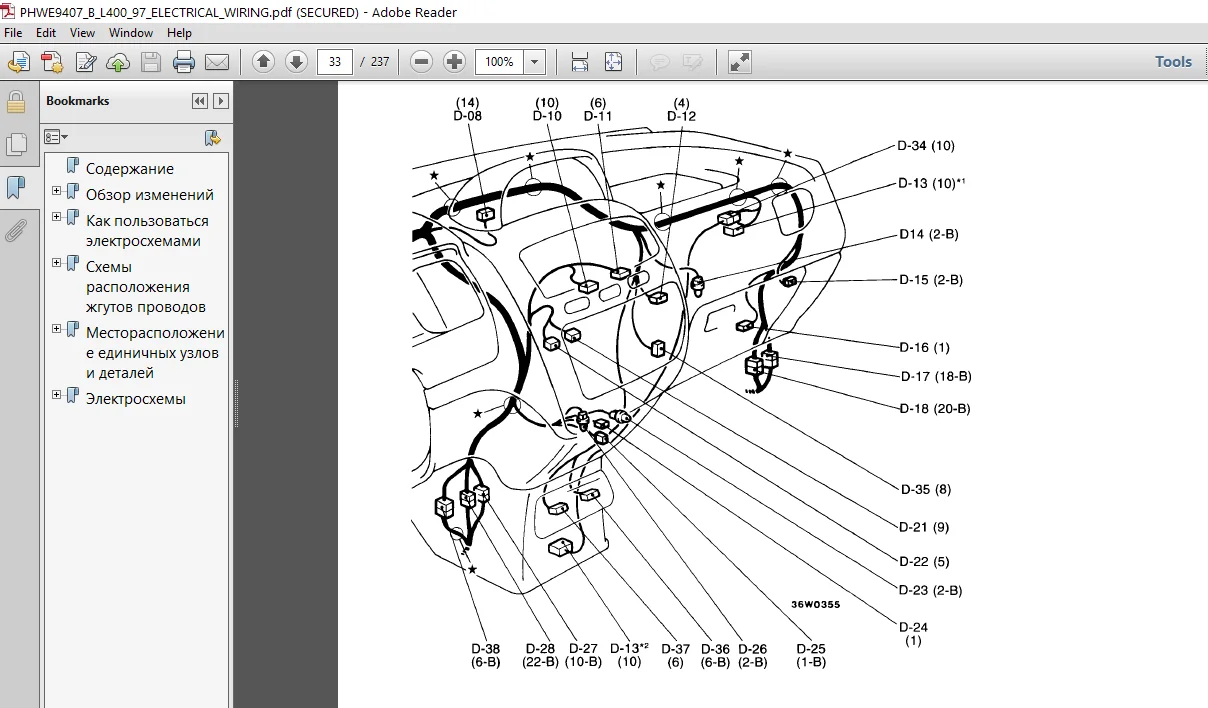The height and width of the screenshot is (708, 1208).
Task: Open the File menu
Action: tap(13, 33)
